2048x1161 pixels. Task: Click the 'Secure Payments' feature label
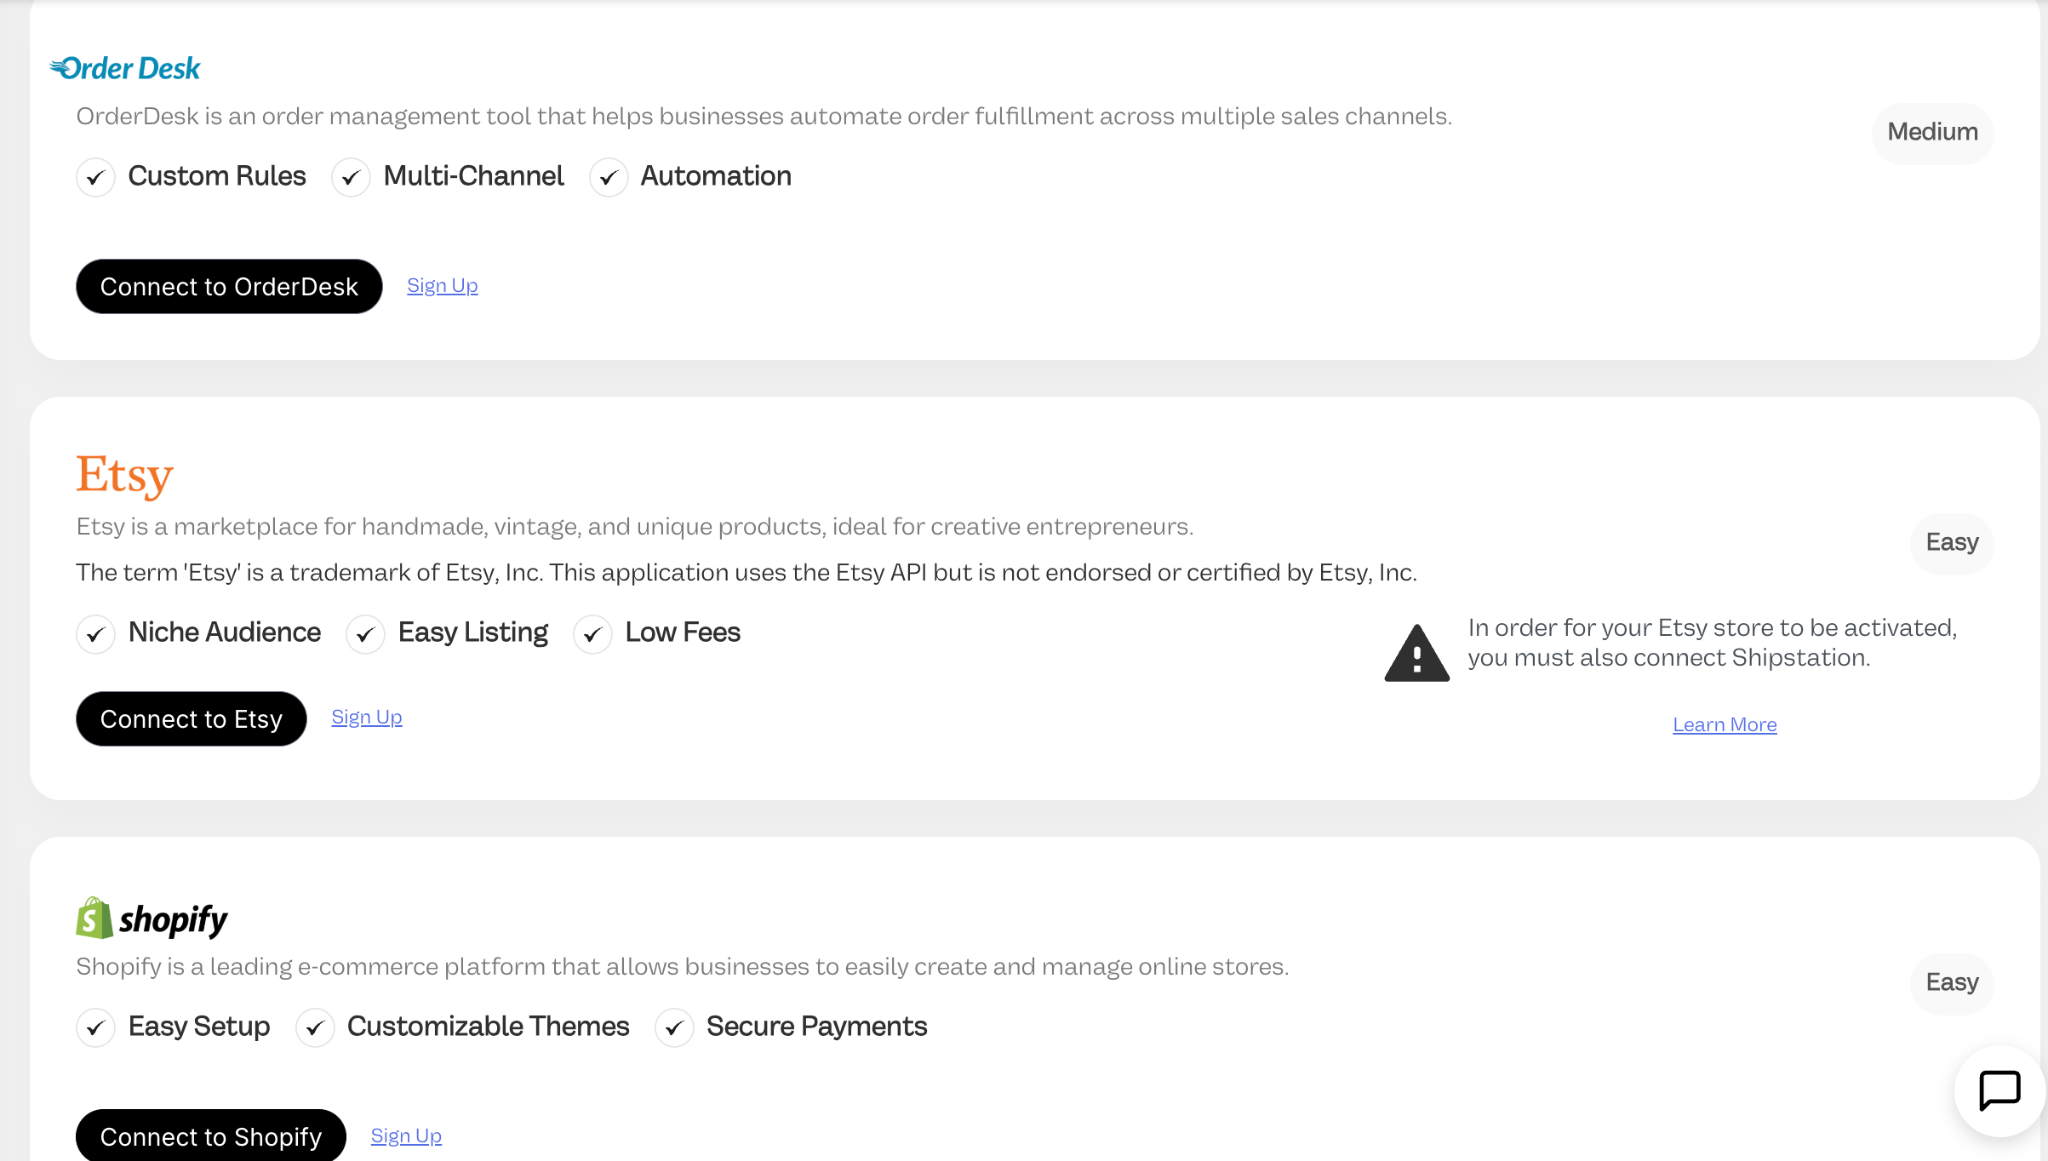[817, 1026]
